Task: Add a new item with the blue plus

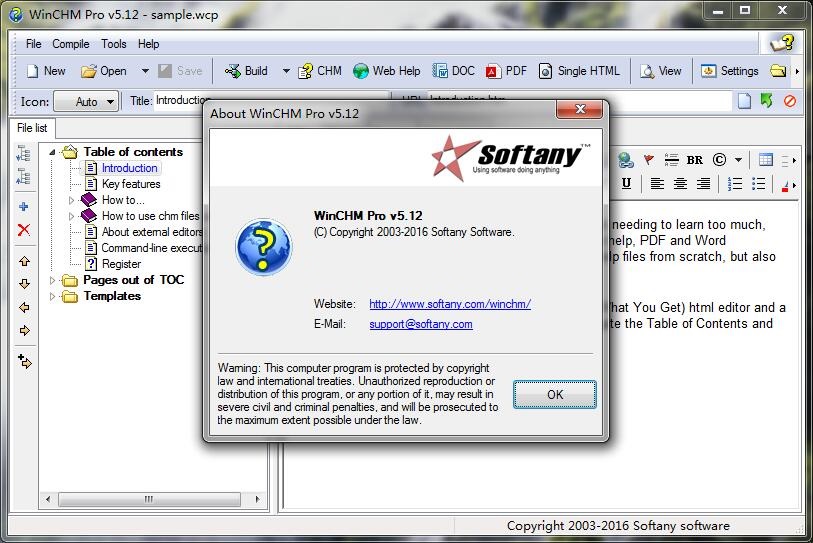Action: click(x=24, y=207)
